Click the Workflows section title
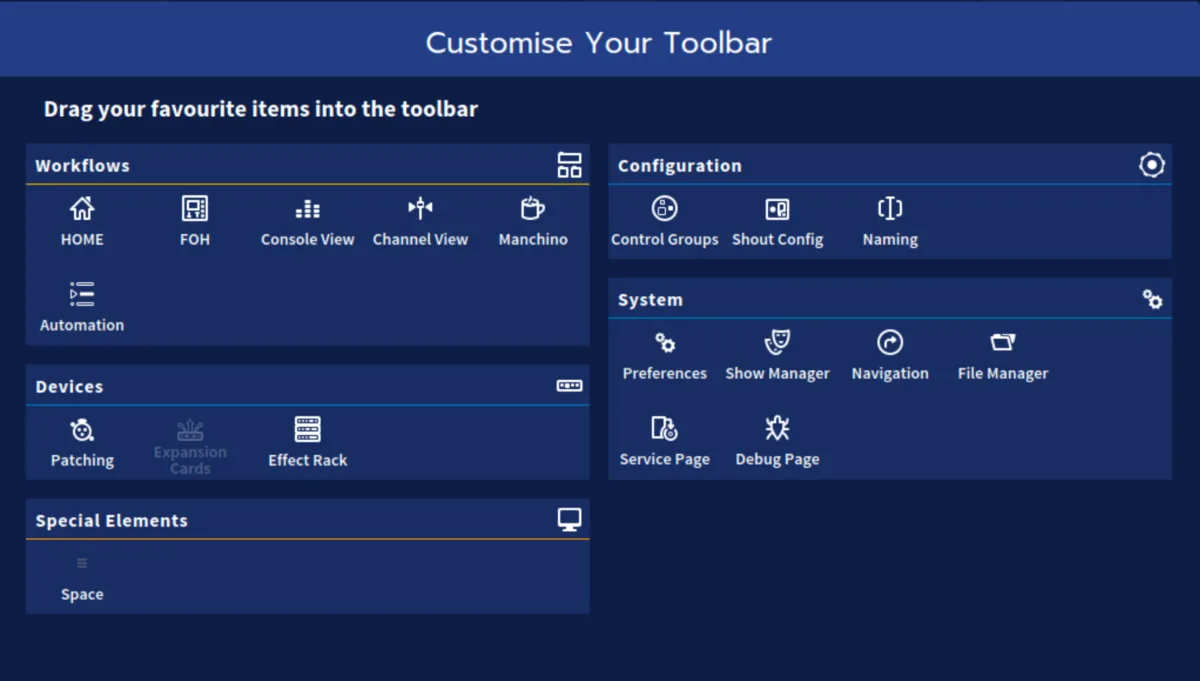The width and height of the screenshot is (1200, 681). click(x=83, y=166)
